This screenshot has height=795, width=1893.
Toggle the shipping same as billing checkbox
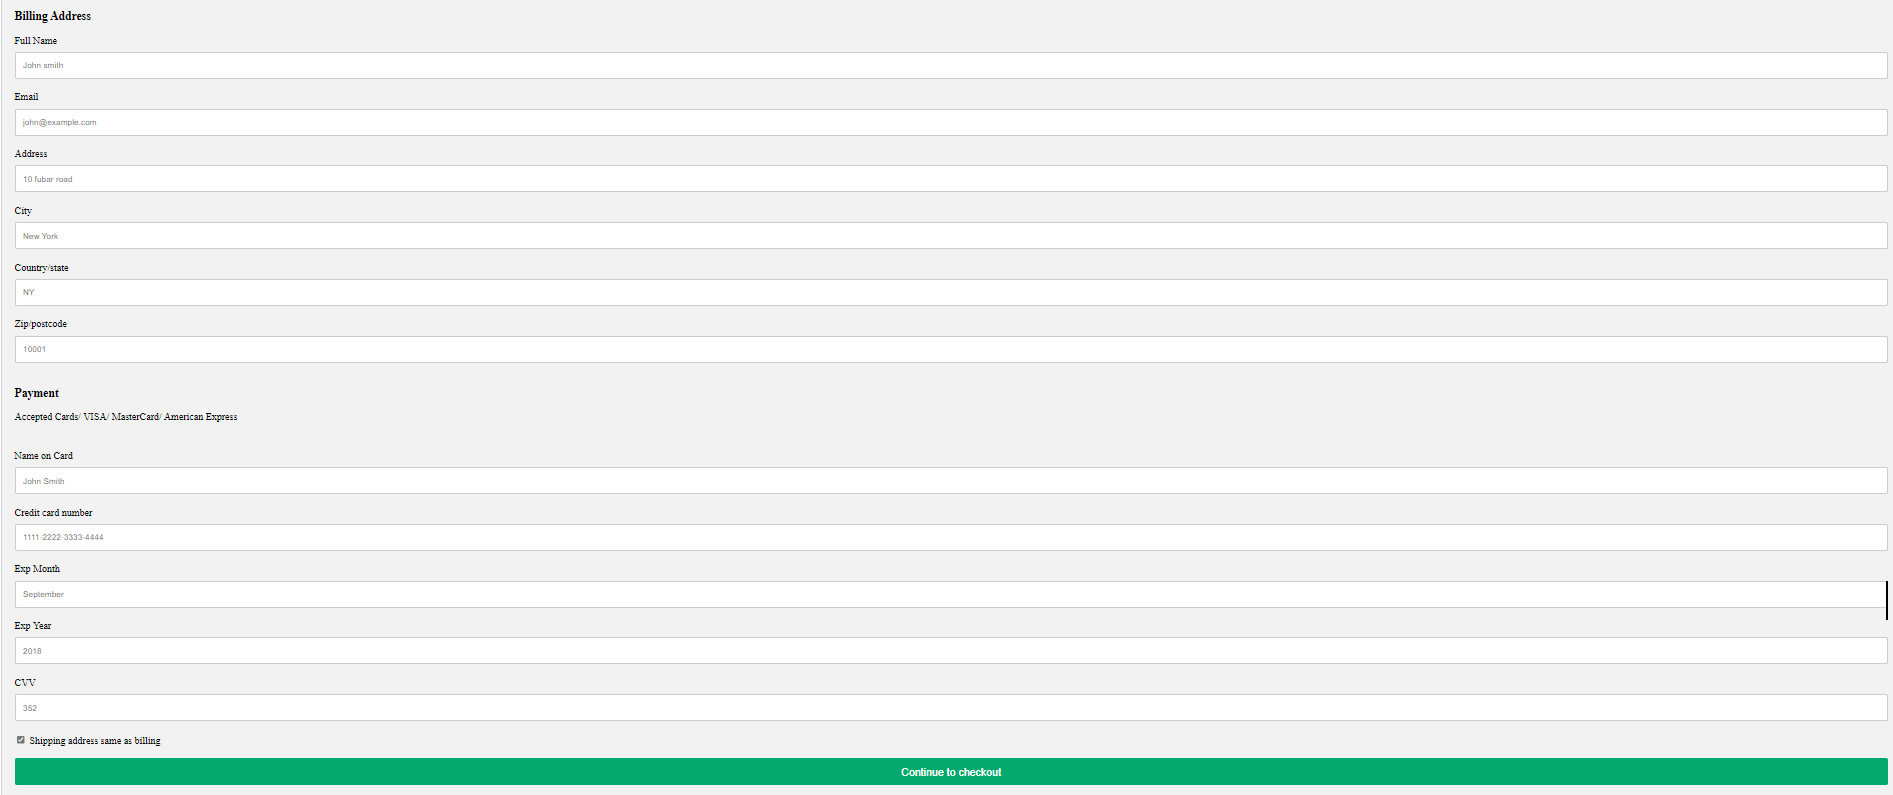pyautogui.click(x=20, y=740)
